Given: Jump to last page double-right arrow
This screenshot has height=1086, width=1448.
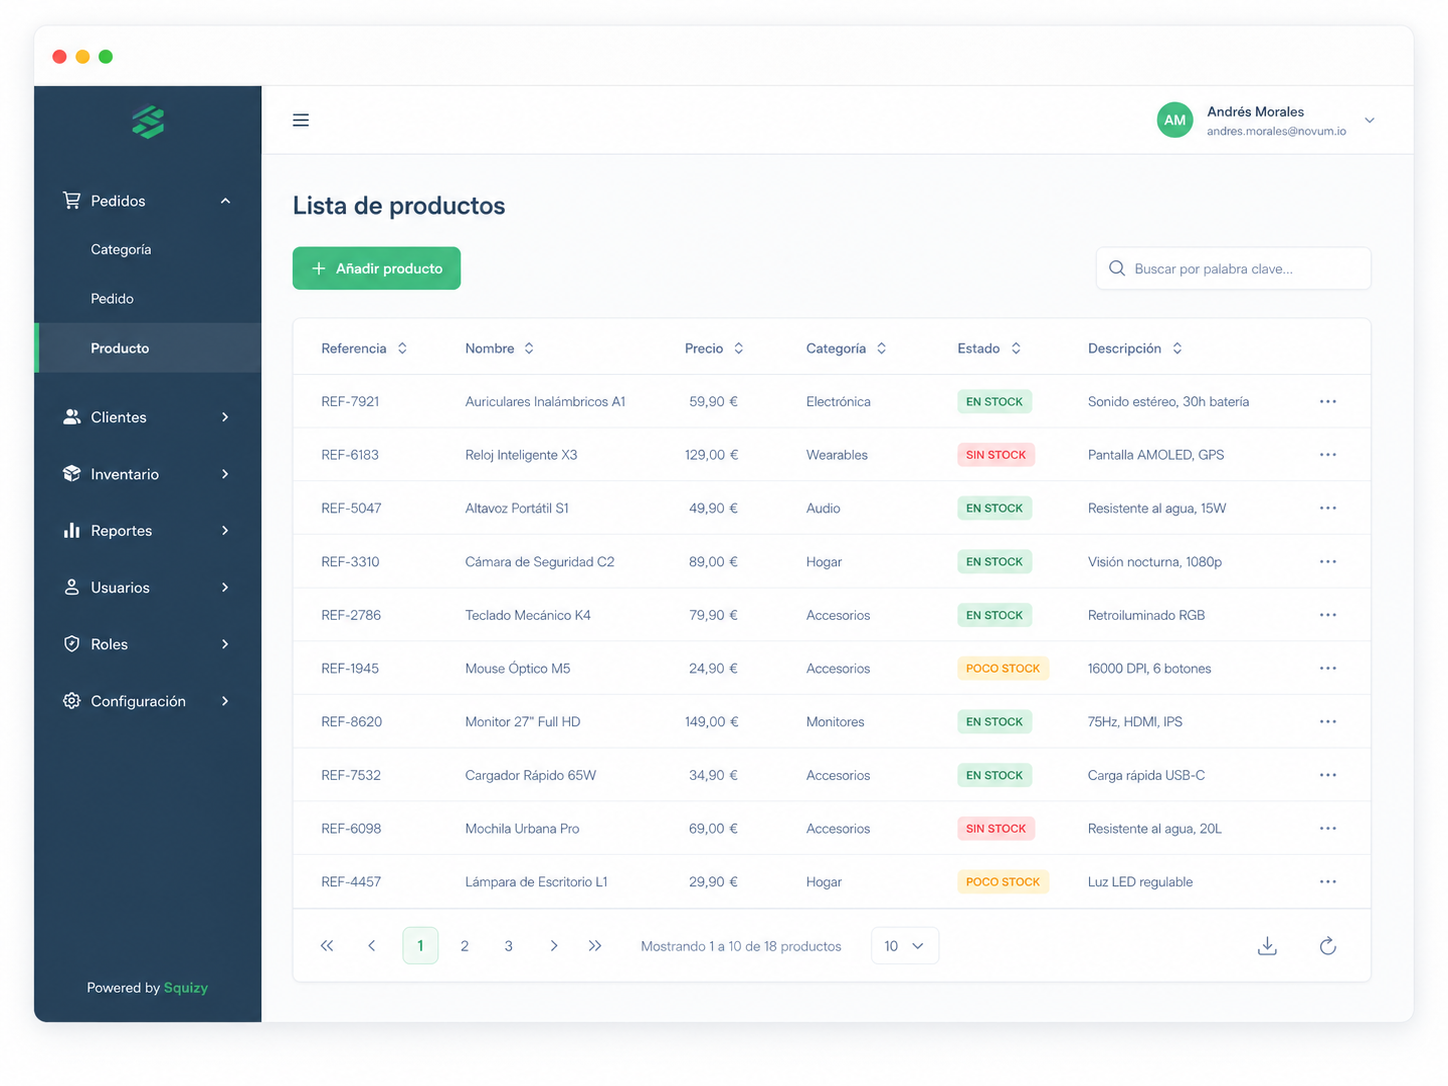Looking at the screenshot, I should pyautogui.click(x=595, y=946).
